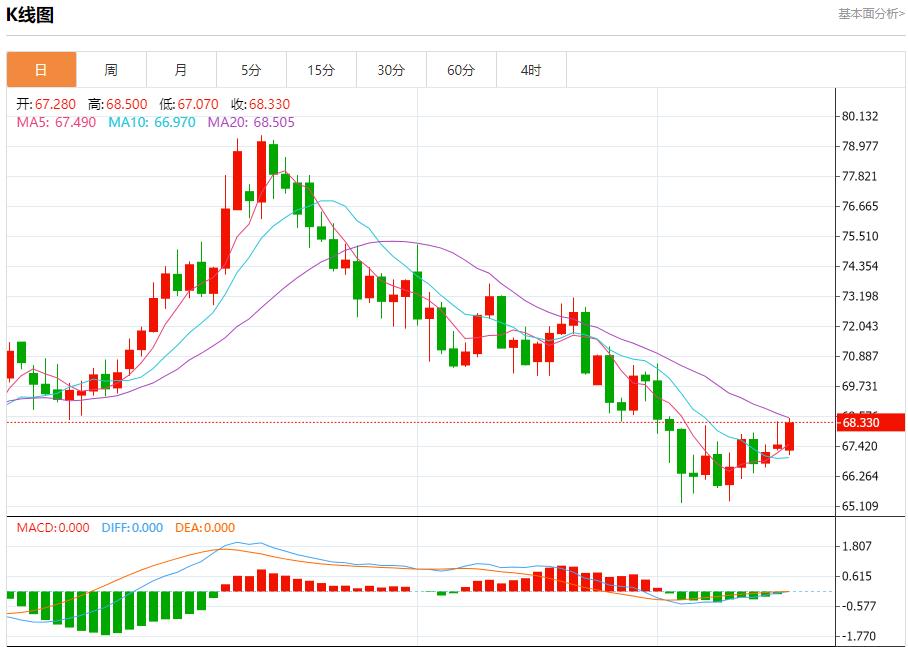Switch to the 周 weekly tab
The height and width of the screenshot is (647, 908).
[111, 70]
